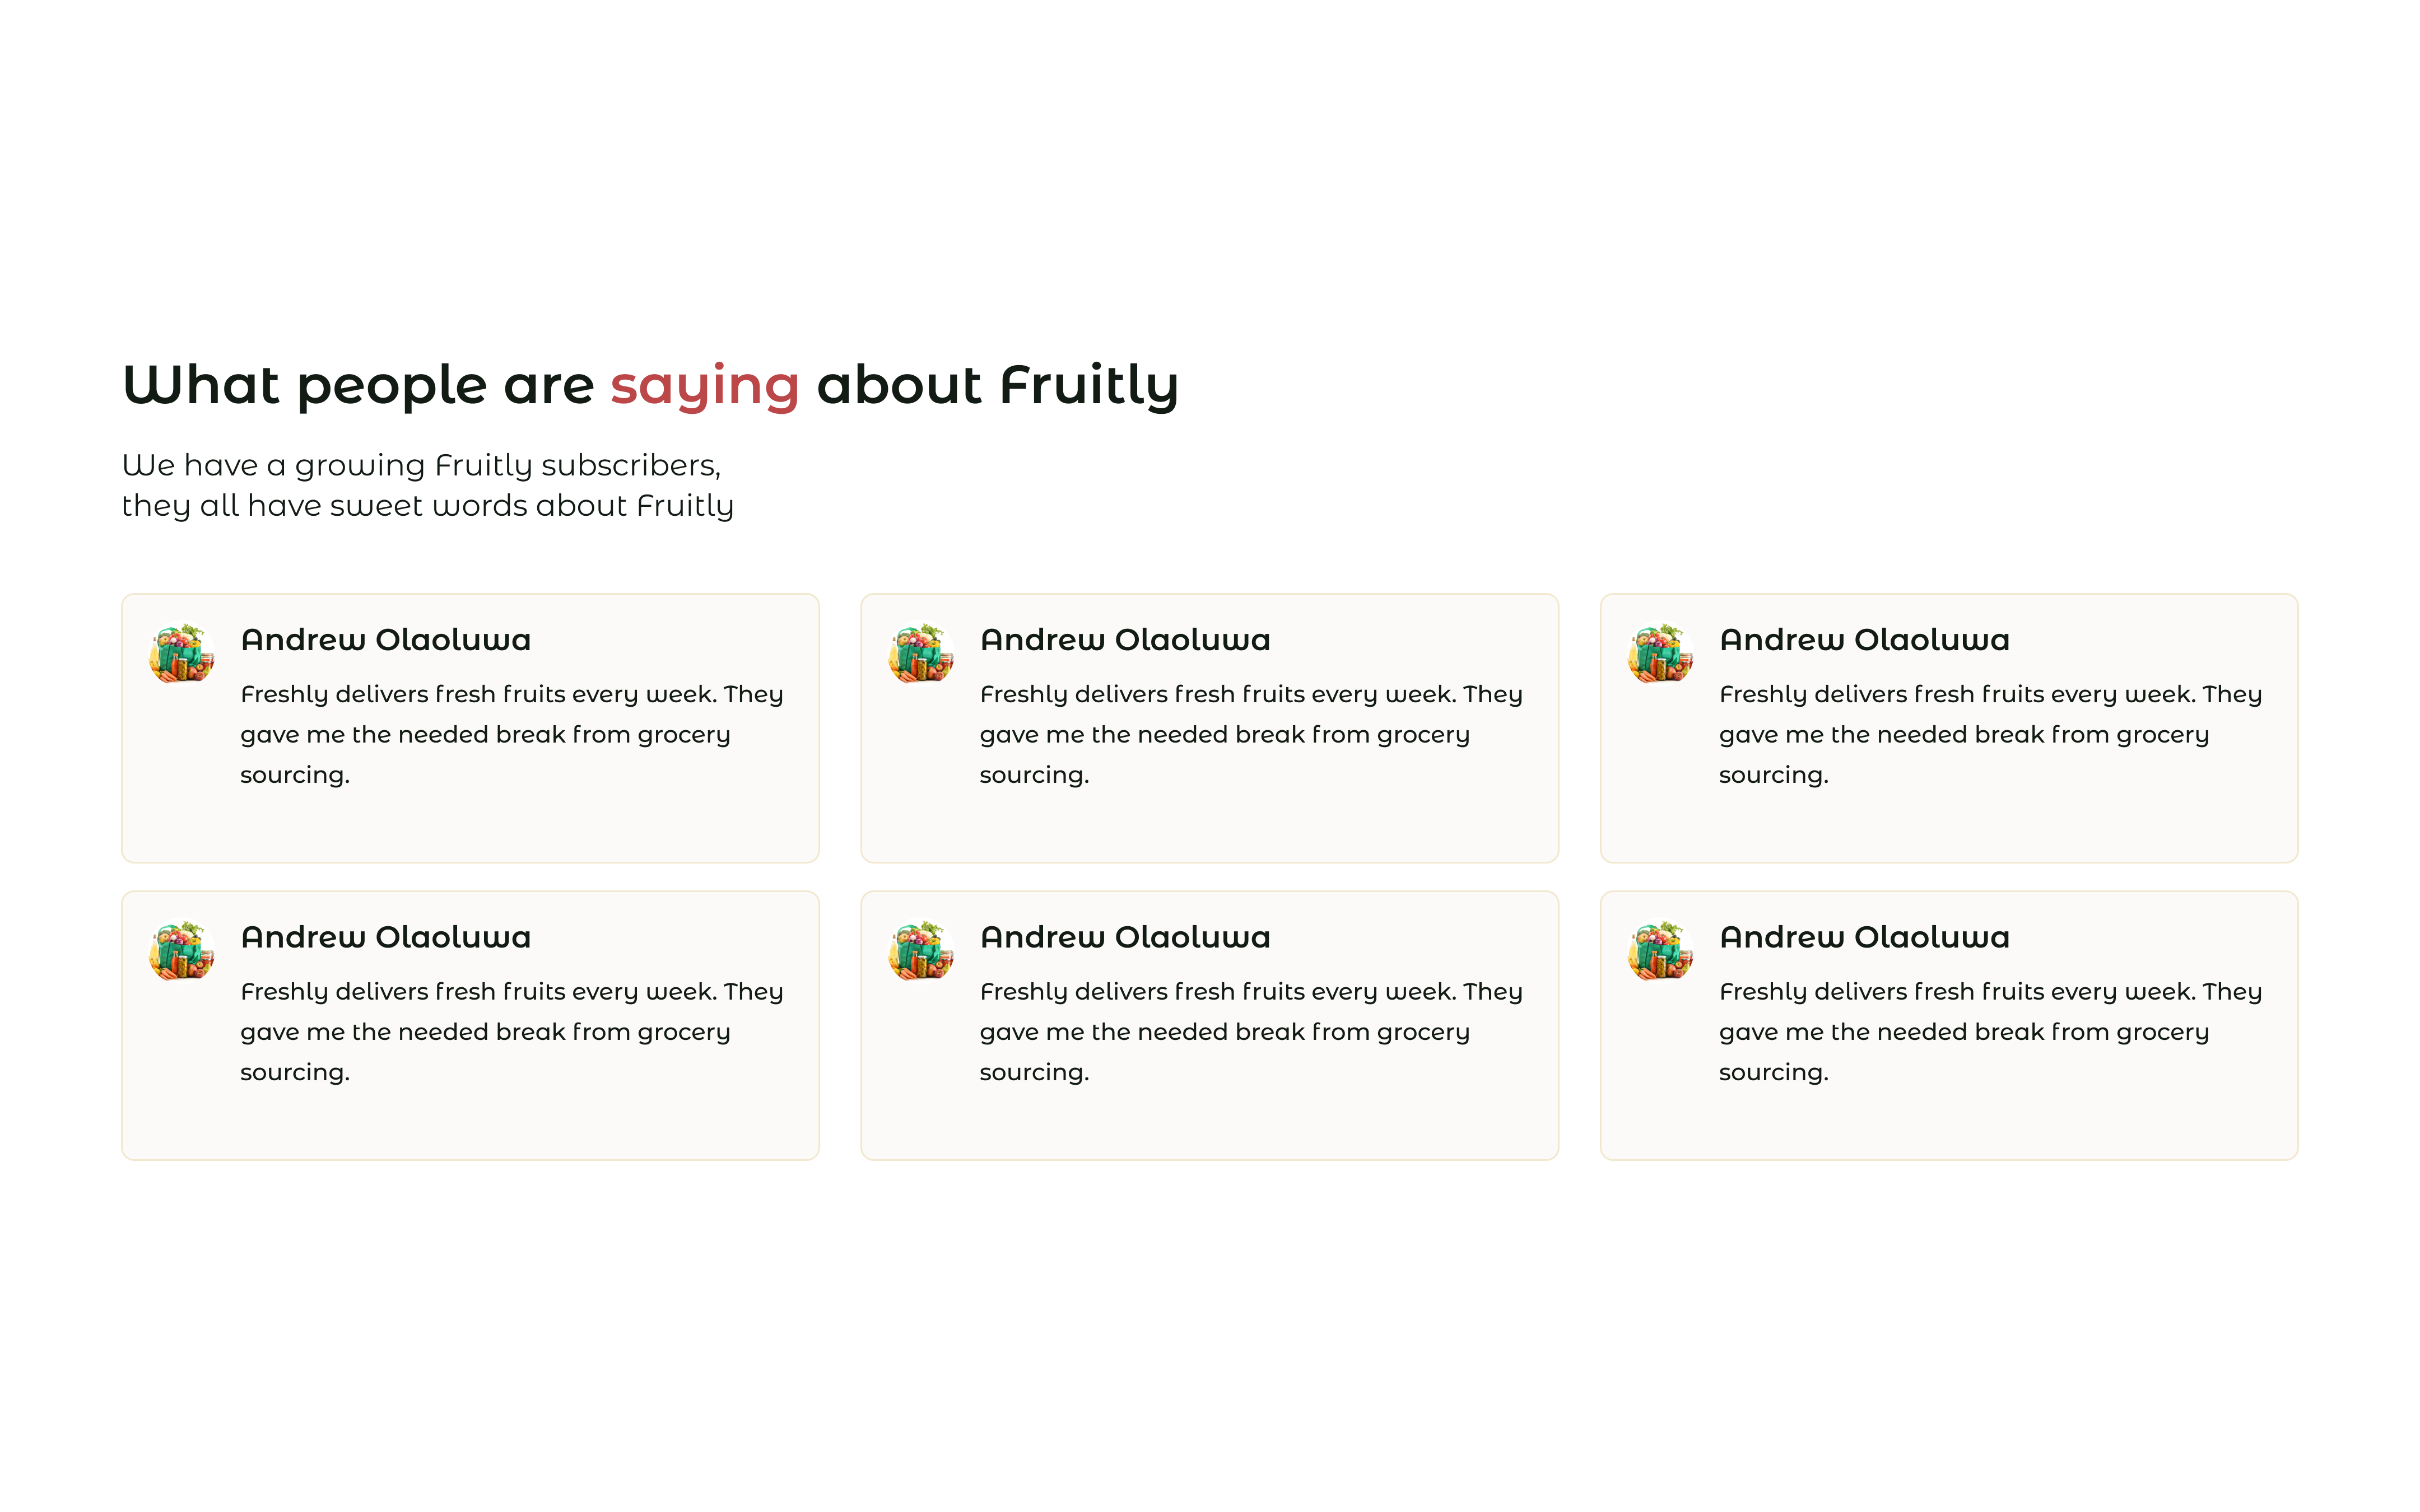Select Andrew Olaoluwa name in bottom-left card
Viewport: 2420px width, 1512px height.
click(386, 937)
